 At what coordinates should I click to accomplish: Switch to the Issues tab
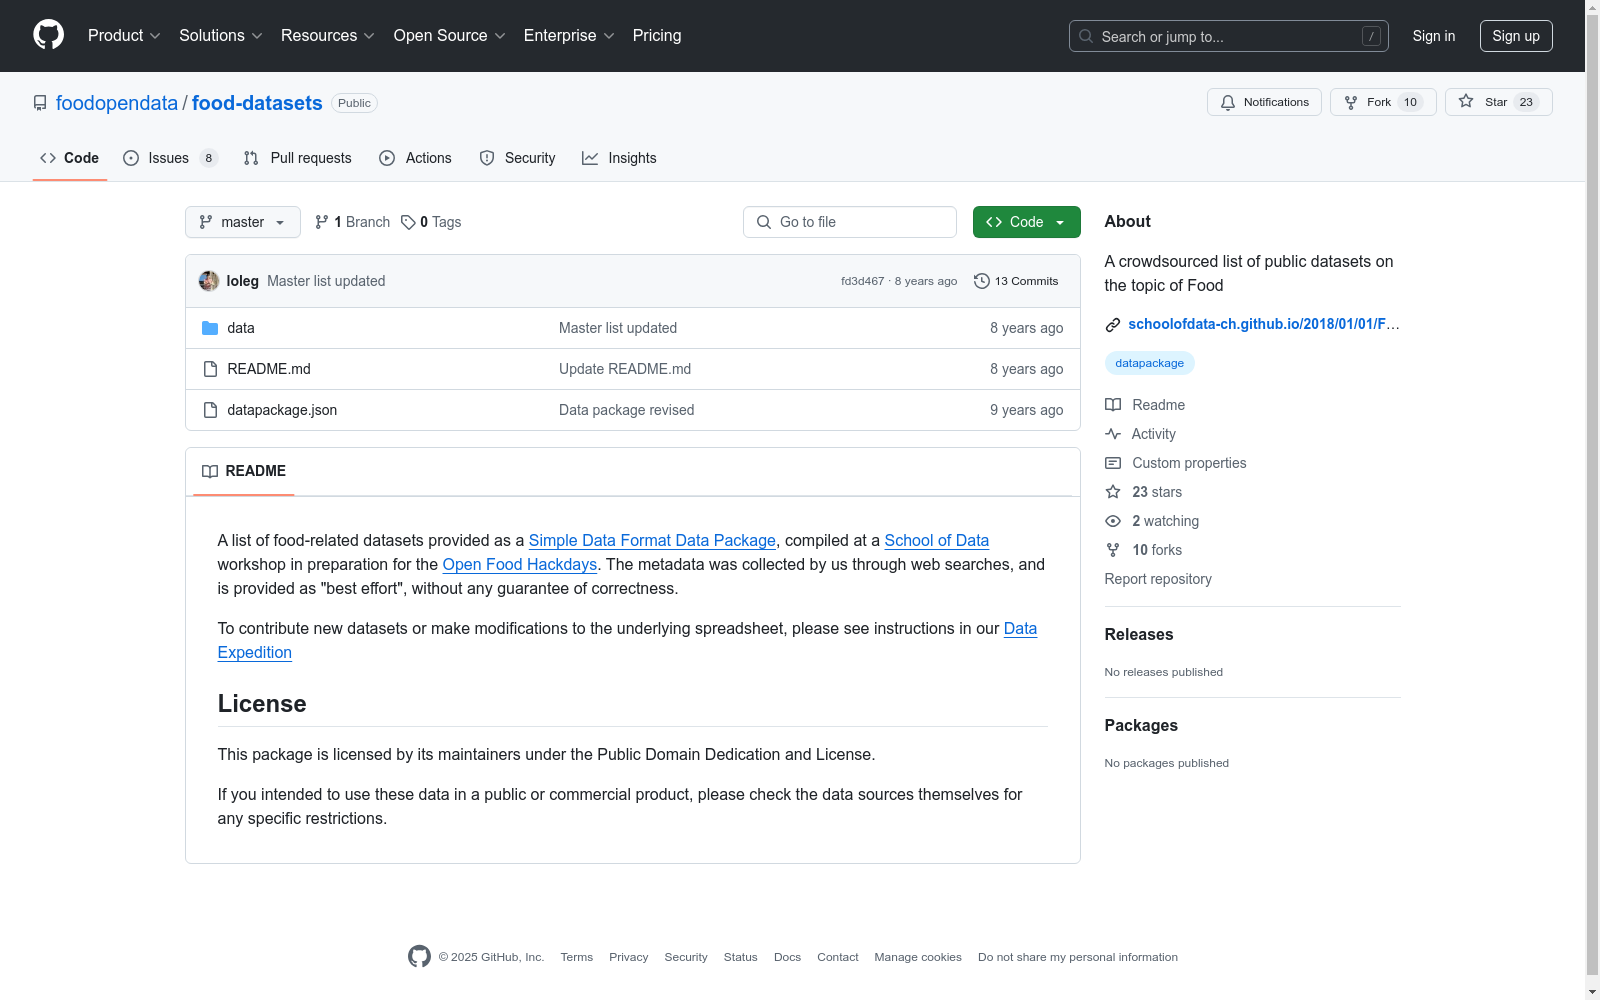(x=170, y=158)
